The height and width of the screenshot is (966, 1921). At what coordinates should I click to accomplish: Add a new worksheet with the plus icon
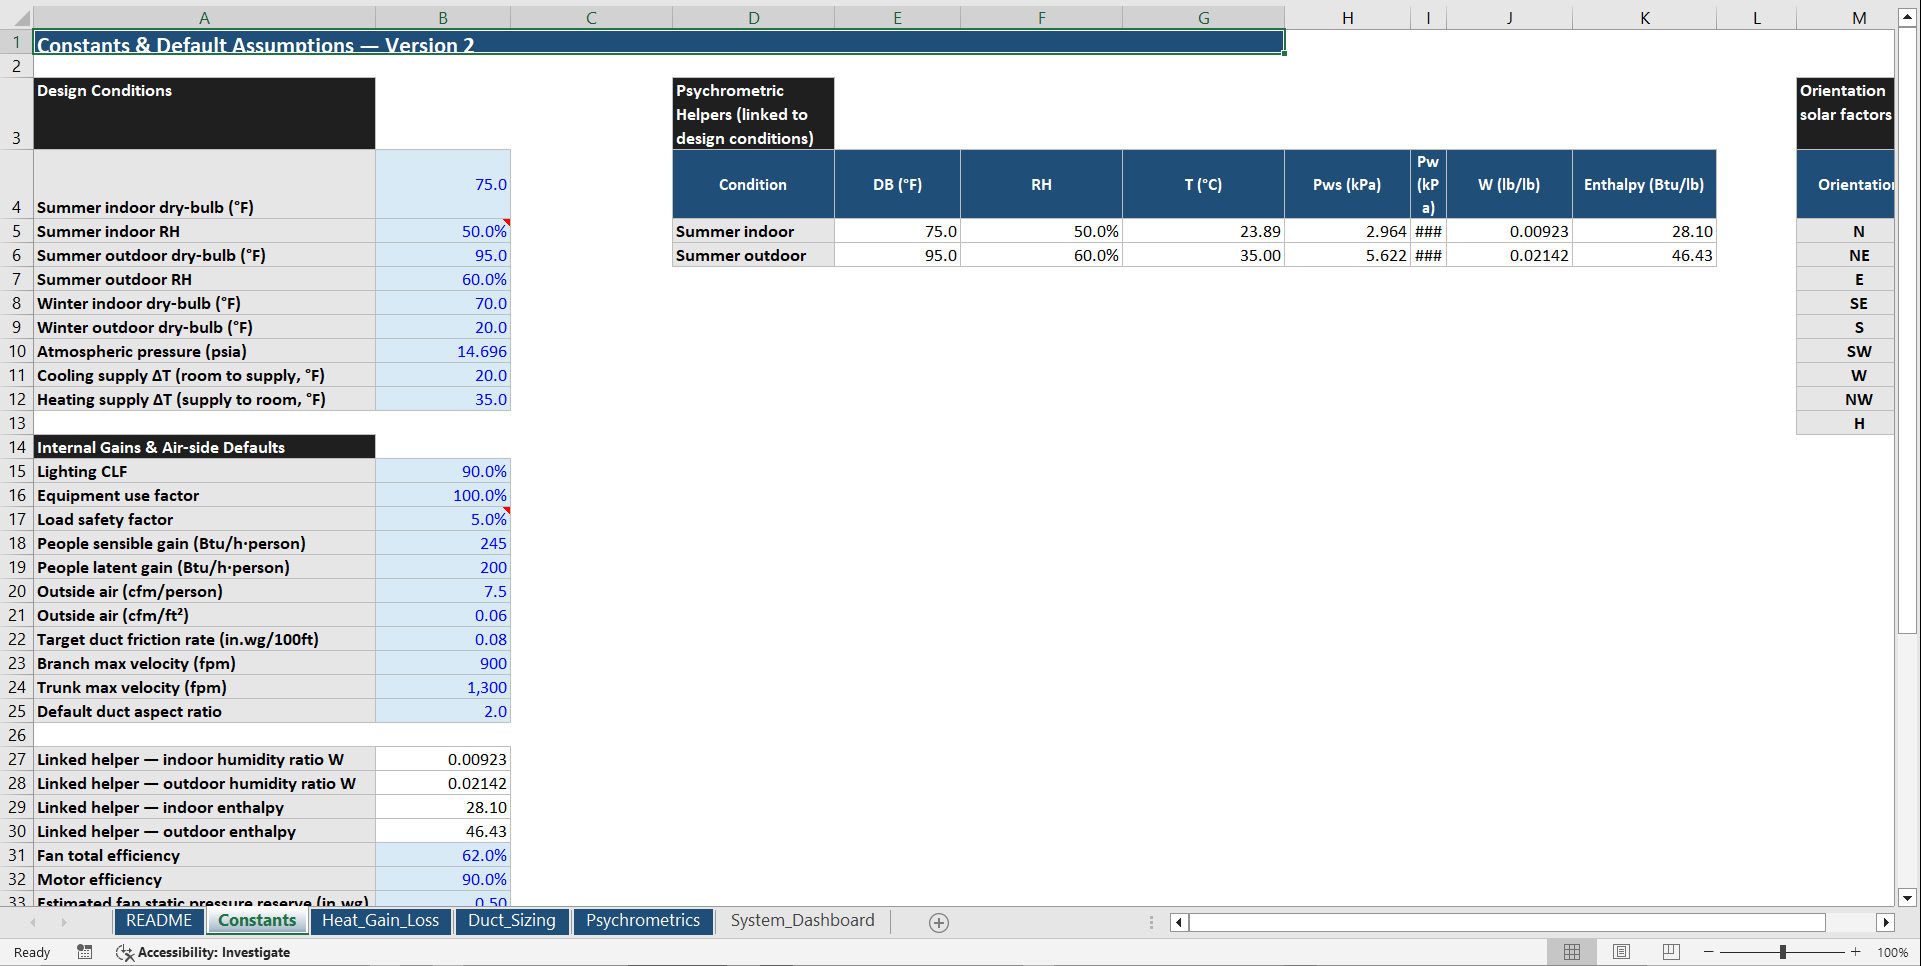click(x=938, y=921)
